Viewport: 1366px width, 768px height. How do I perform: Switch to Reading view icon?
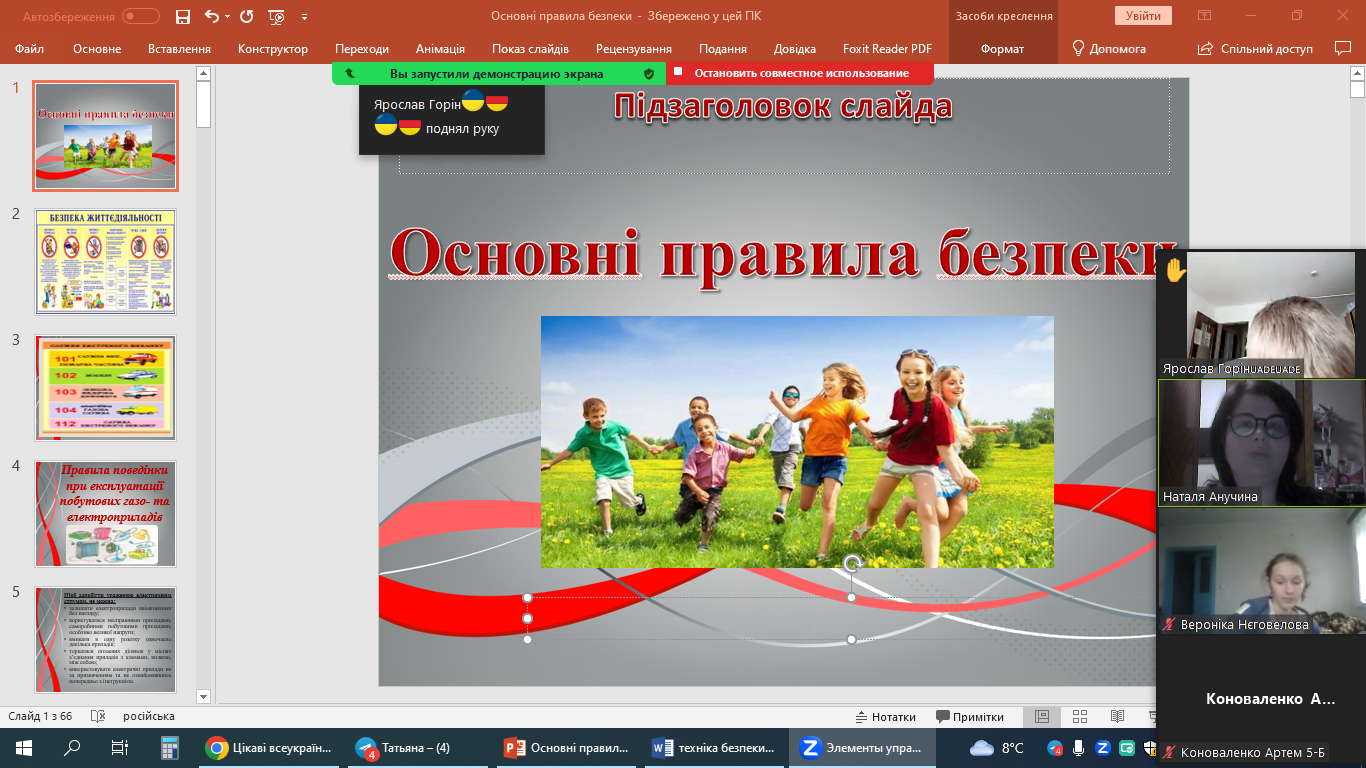1118,716
